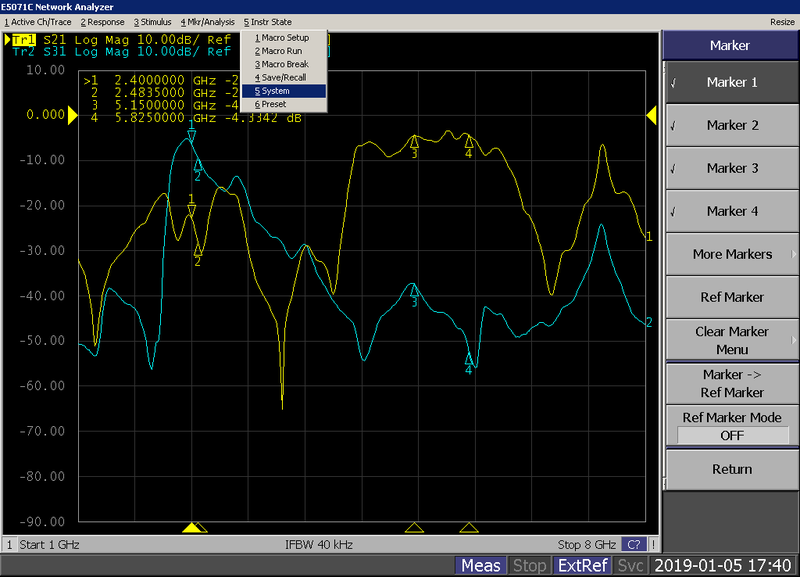Click the marker 3 triangle on the yellow trace
Image resolution: width=800 pixels, height=577 pixels.
coord(413,140)
